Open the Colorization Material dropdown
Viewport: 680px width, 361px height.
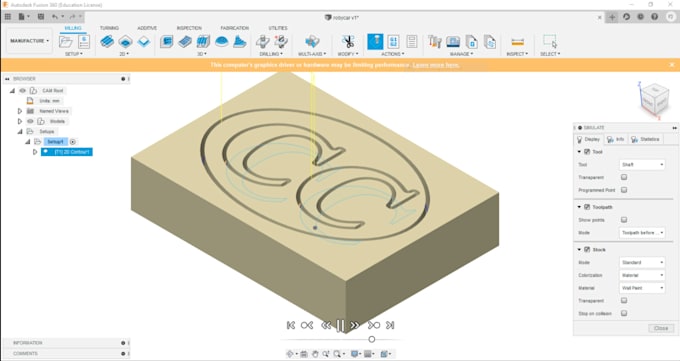642,275
